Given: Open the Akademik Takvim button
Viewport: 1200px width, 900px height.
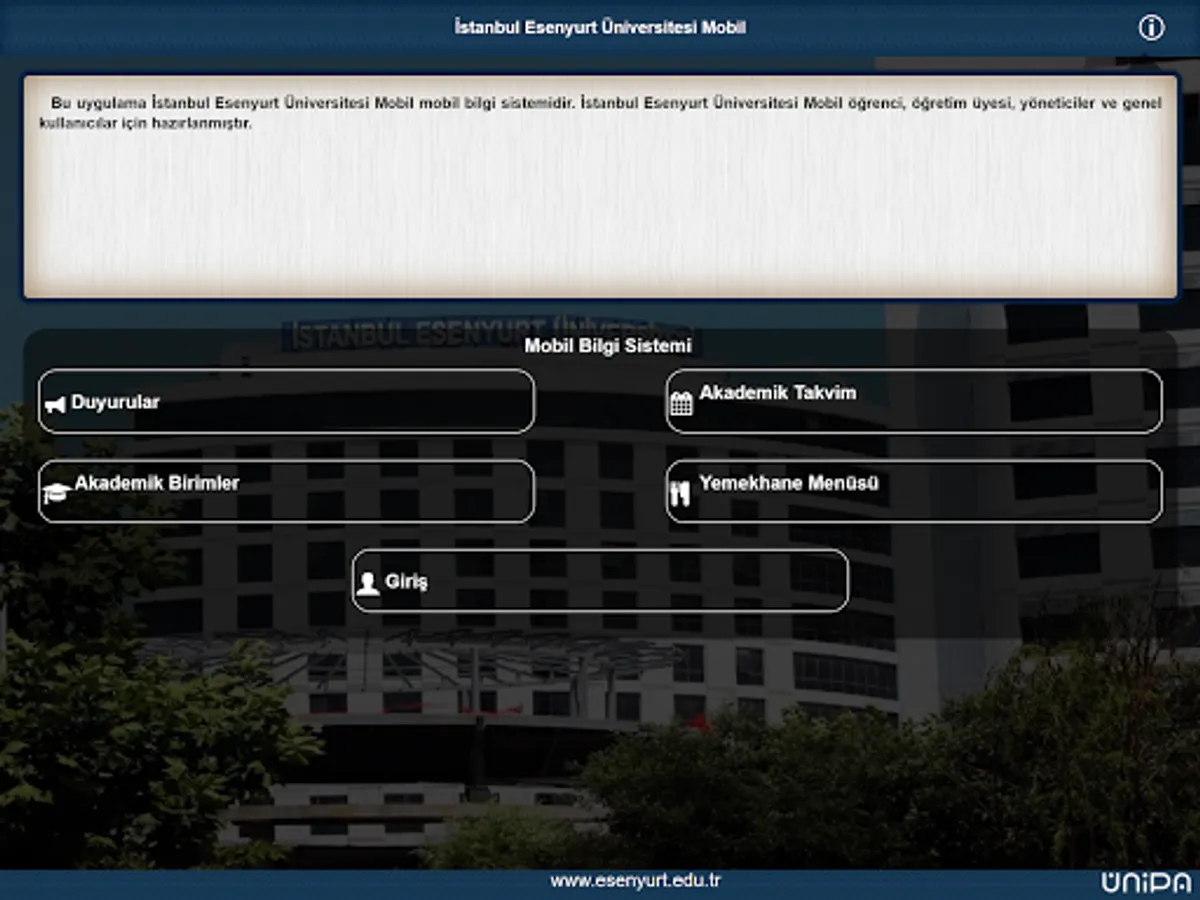Looking at the screenshot, I should coord(914,401).
